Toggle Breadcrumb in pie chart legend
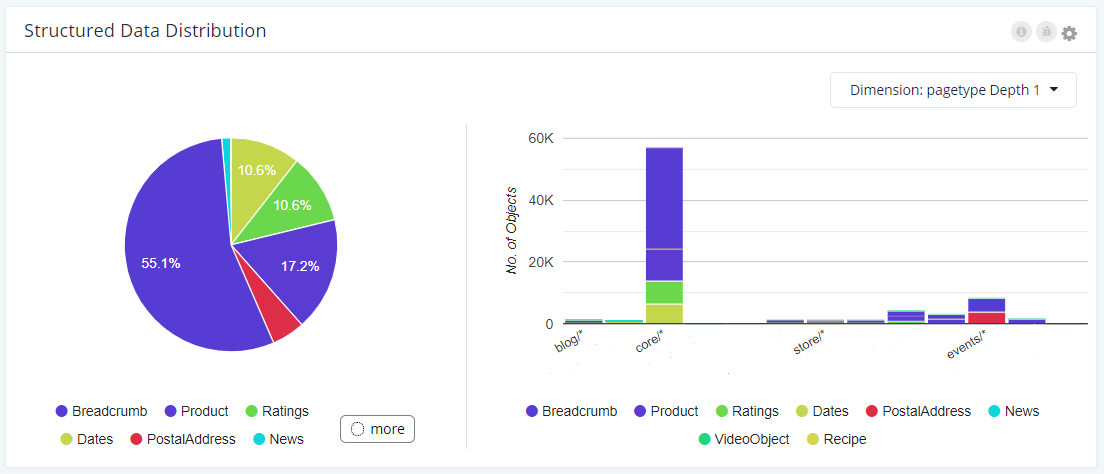 pos(101,411)
